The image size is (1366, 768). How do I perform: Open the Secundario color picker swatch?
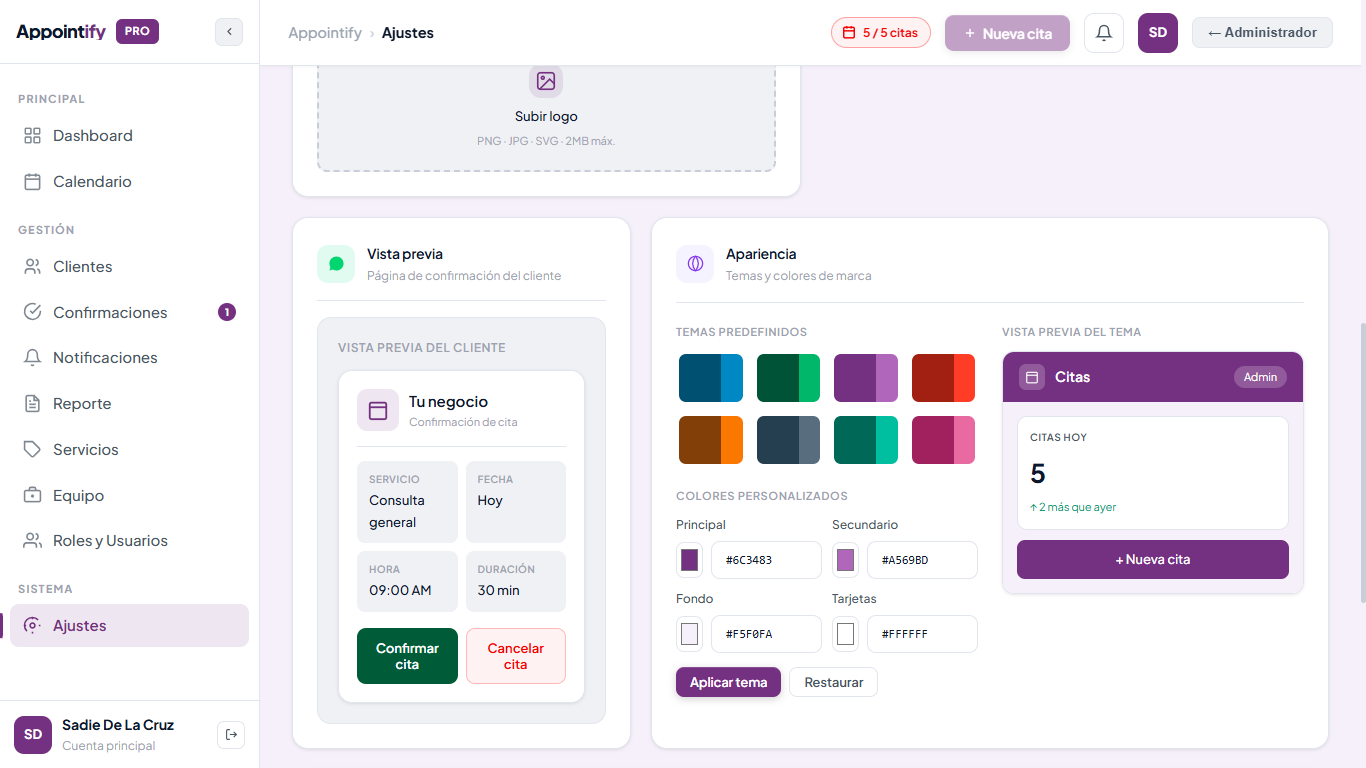click(845, 560)
